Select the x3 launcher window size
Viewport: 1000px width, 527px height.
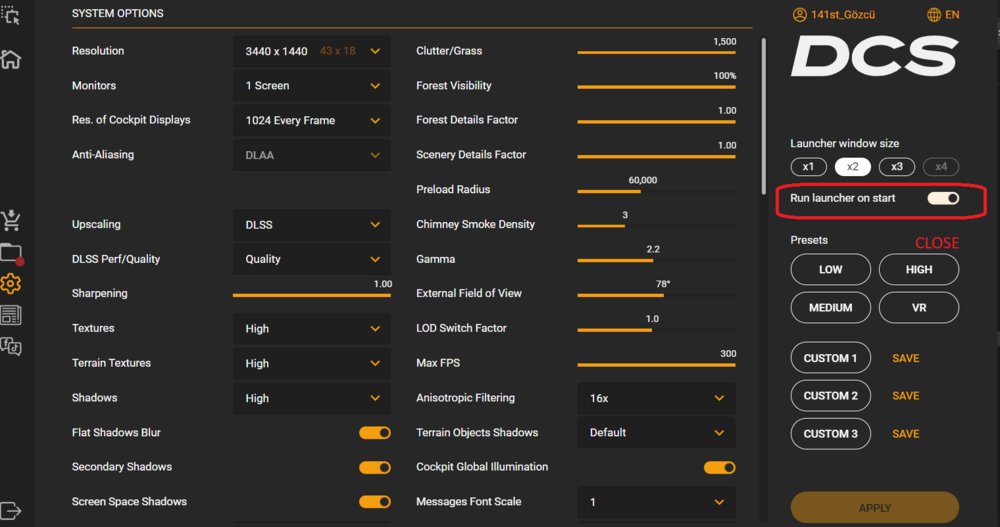point(897,167)
